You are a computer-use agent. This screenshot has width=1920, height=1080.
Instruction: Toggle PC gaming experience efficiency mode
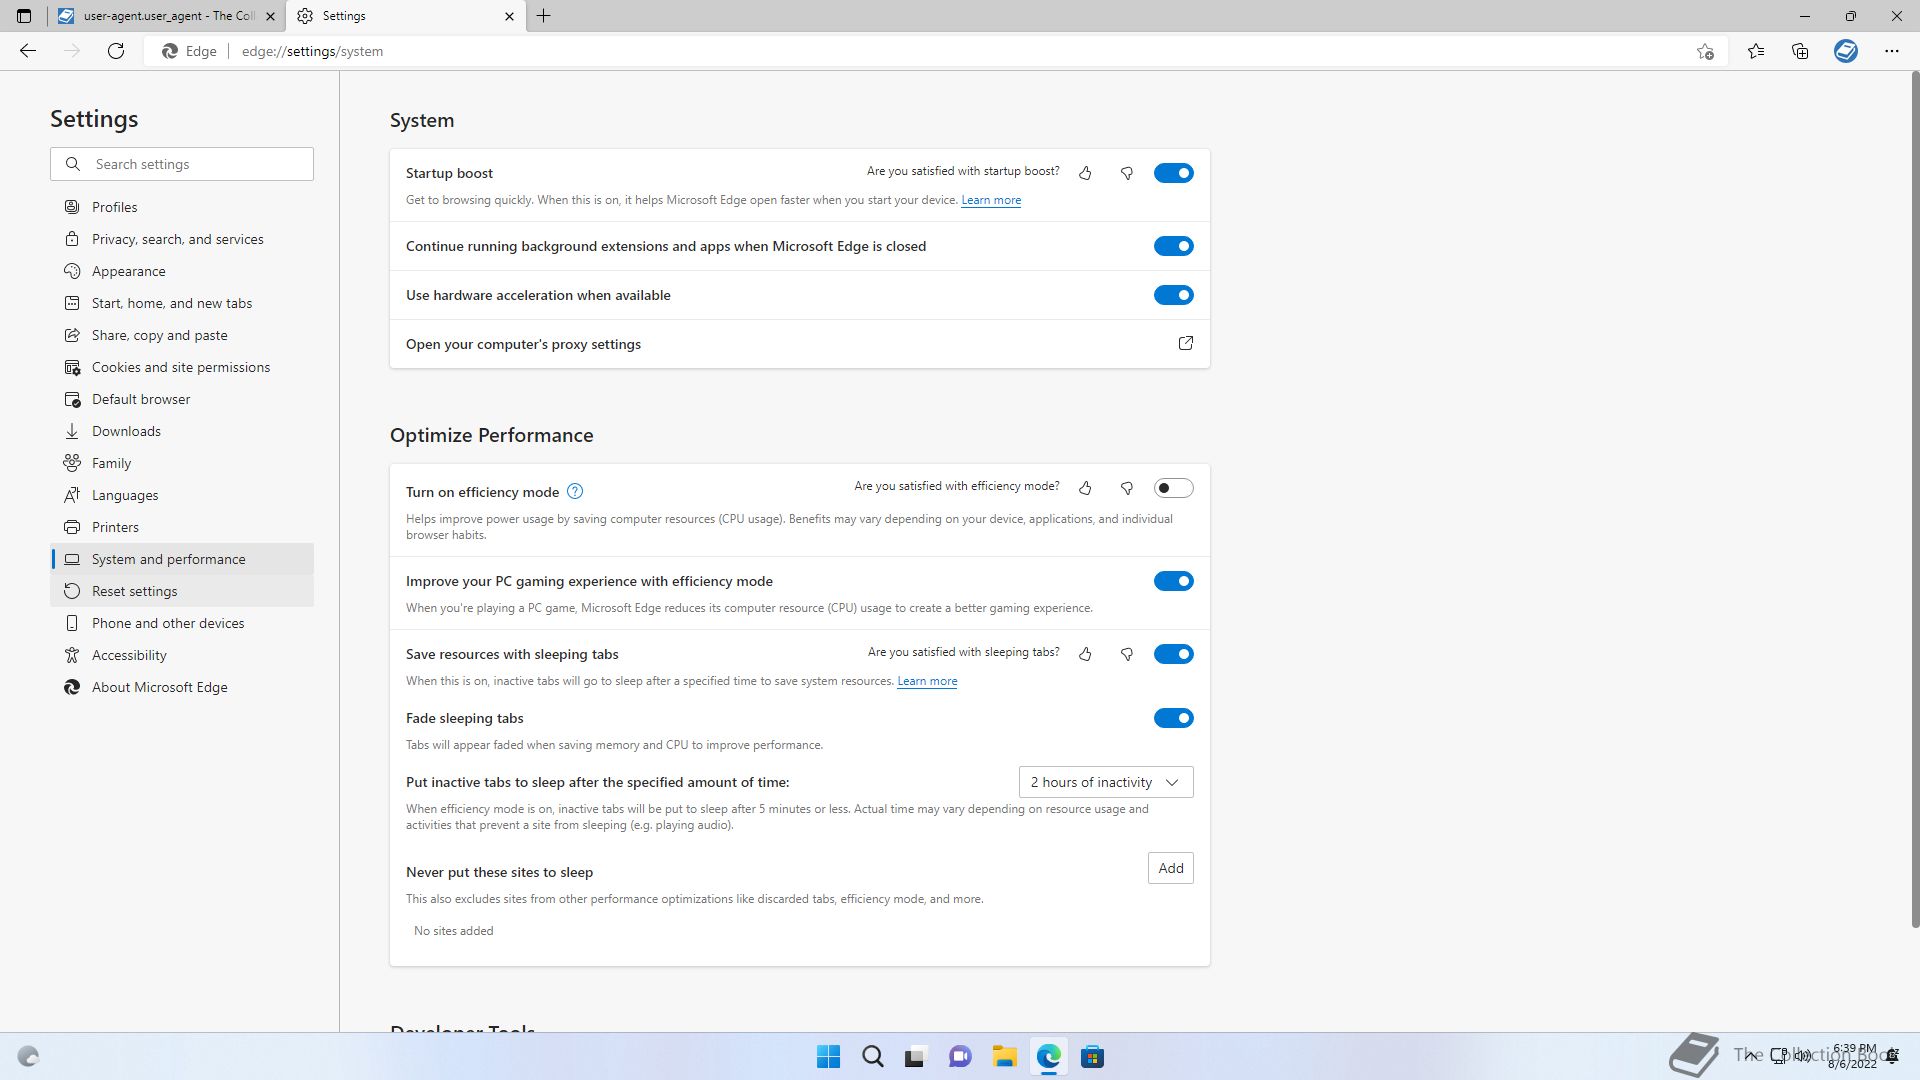coord(1173,581)
